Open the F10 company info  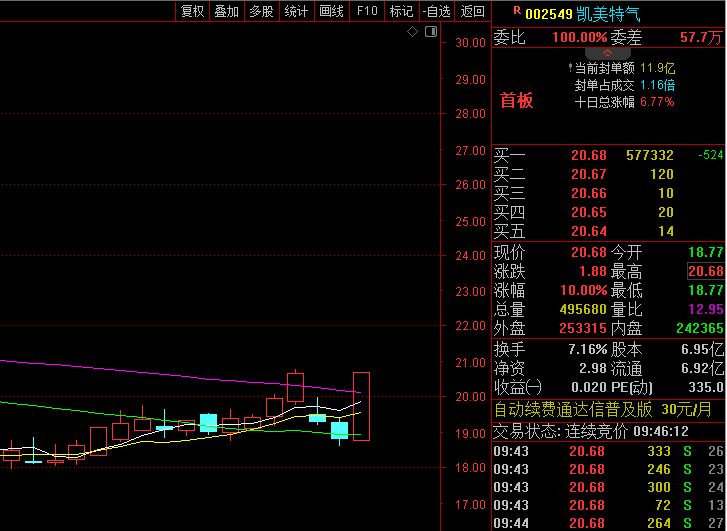[x=367, y=11]
